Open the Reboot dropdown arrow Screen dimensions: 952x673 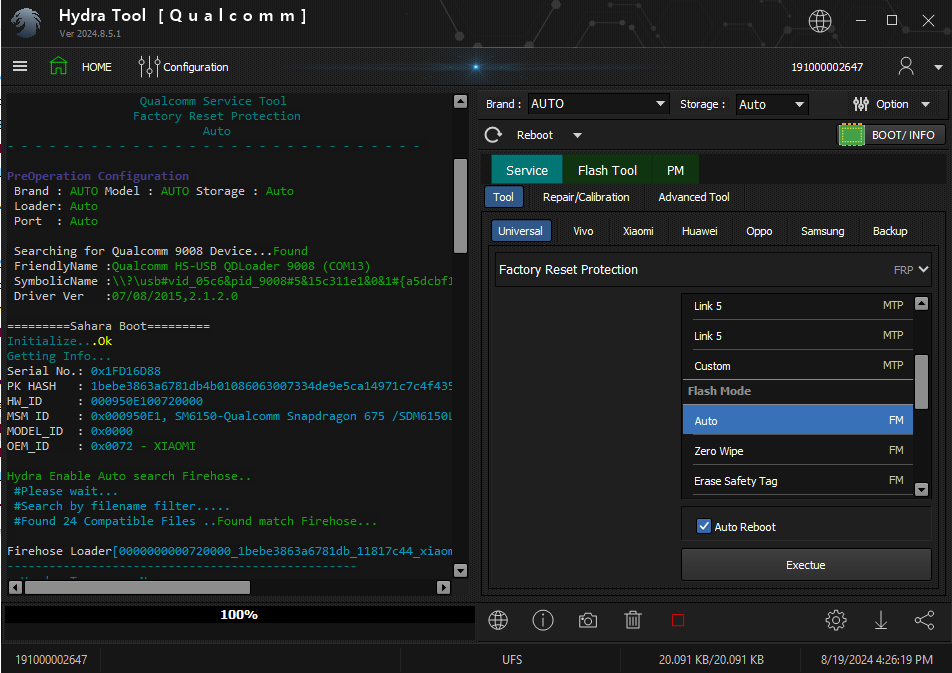[x=577, y=135]
